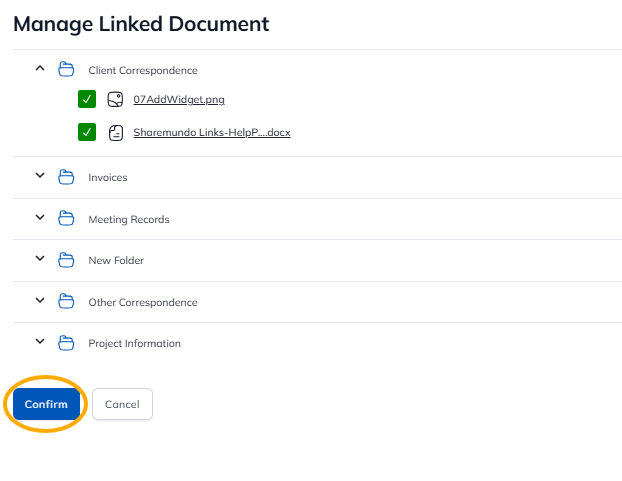Uncheck the 07AddWidget.png checkbox
The width and height of the screenshot is (622, 481).
[87, 99]
